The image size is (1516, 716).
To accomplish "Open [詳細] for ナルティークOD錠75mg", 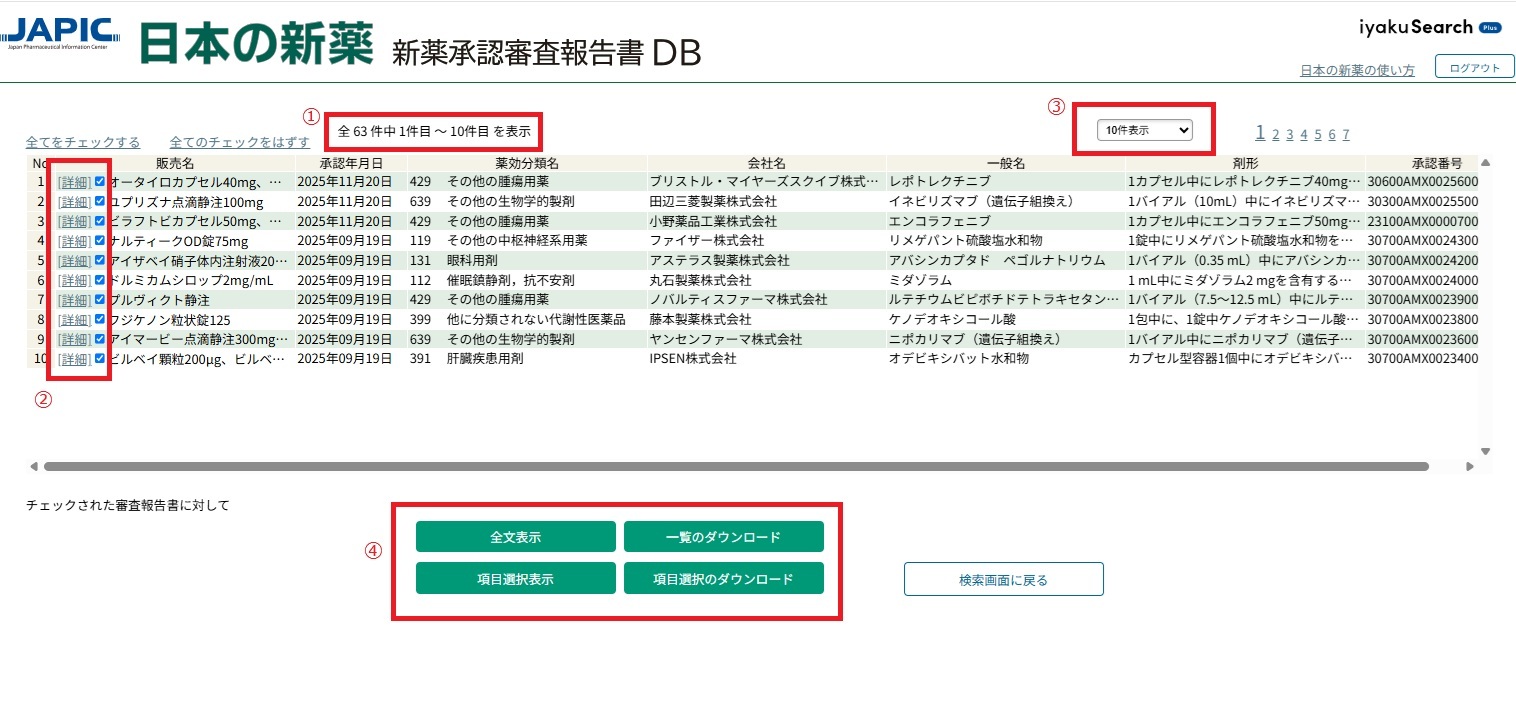I will [x=74, y=241].
